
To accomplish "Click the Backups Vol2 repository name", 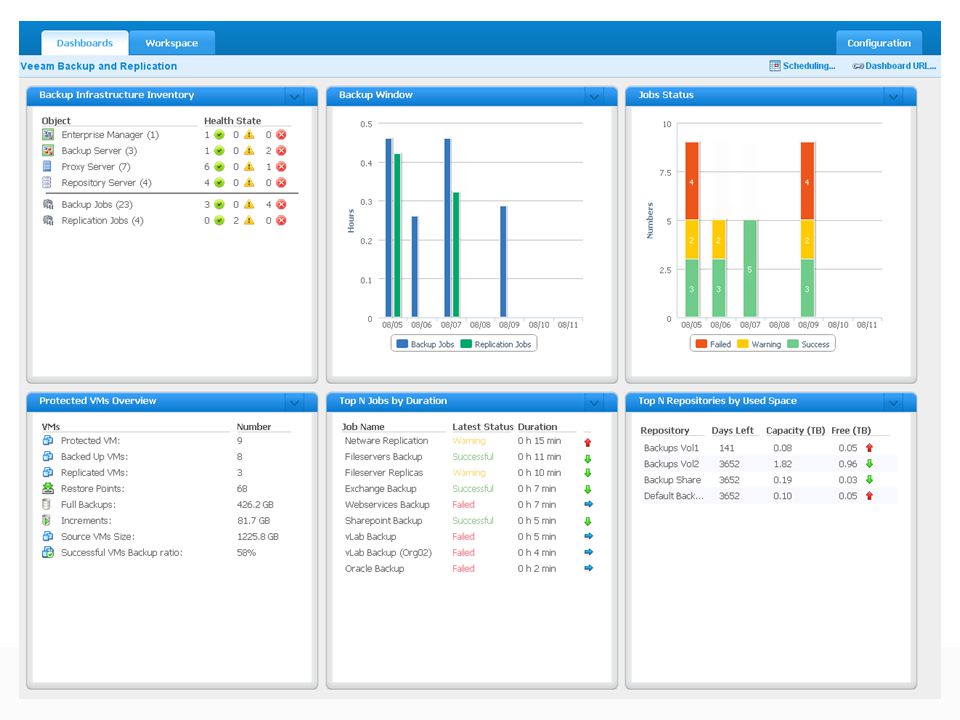I will click(672, 464).
